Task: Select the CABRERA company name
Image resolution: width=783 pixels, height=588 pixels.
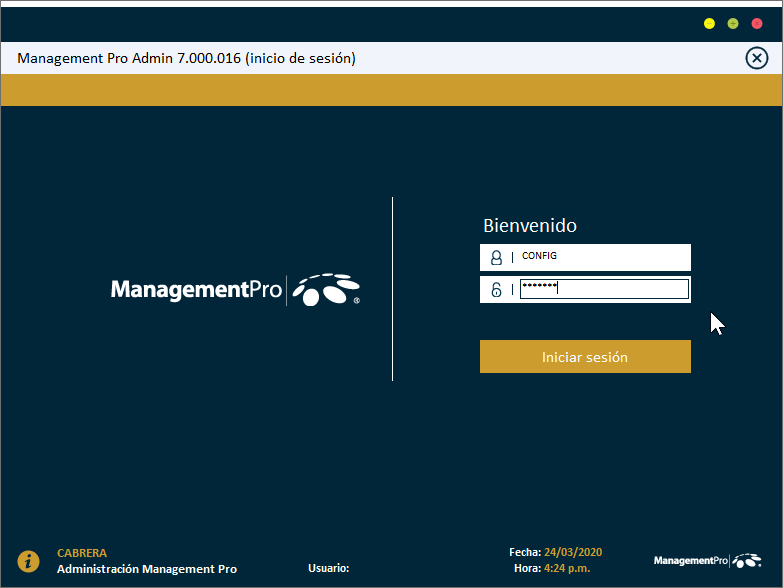Action: [82, 553]
